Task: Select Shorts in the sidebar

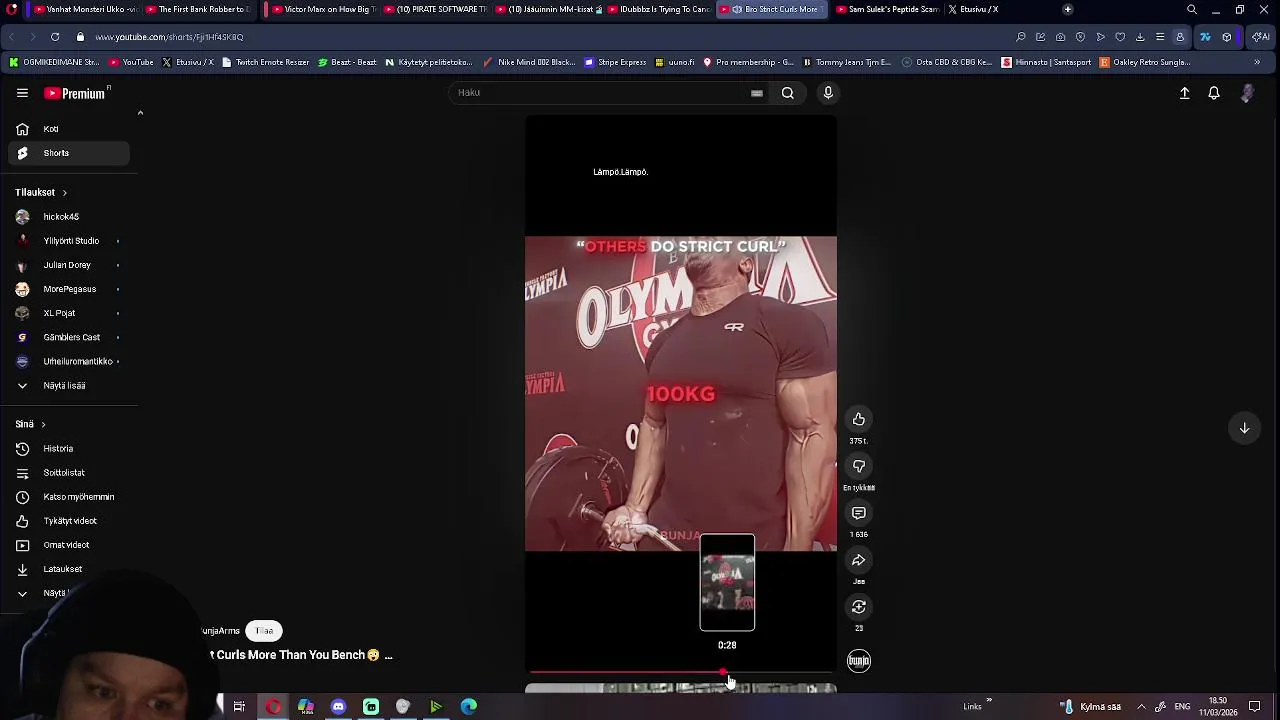Action: click(x=69, y=153)
